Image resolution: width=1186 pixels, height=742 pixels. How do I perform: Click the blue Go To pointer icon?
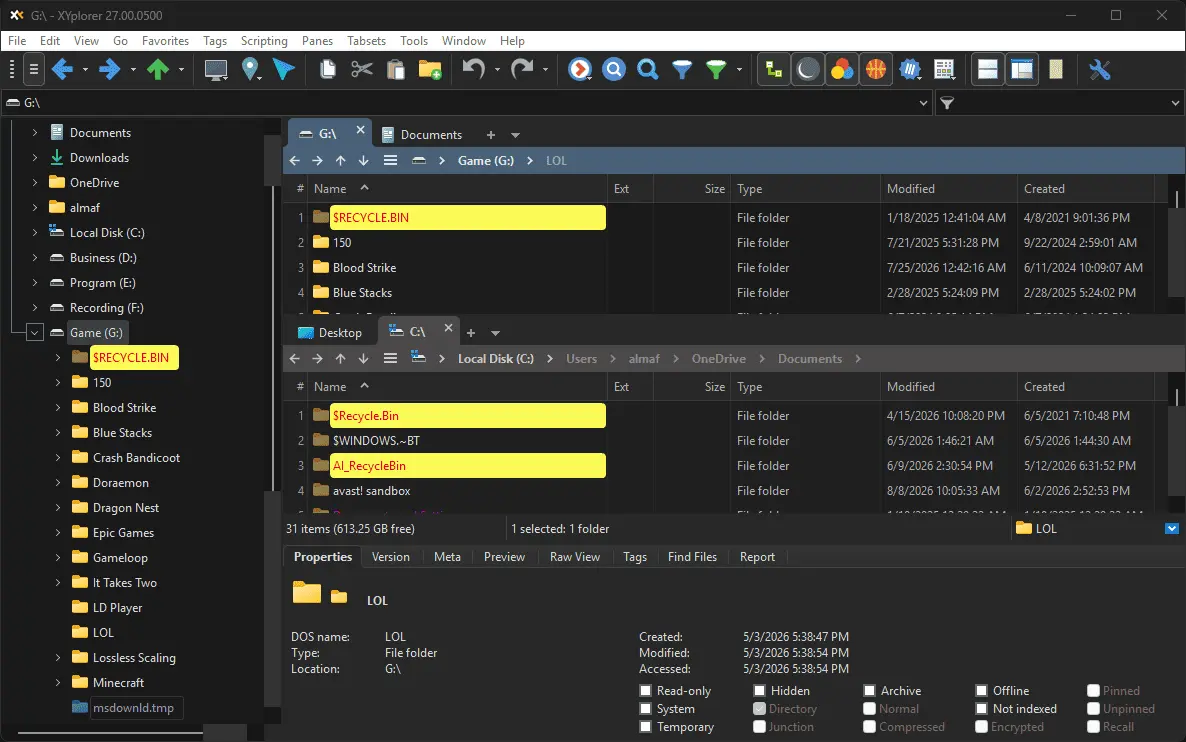coord(284,70)
